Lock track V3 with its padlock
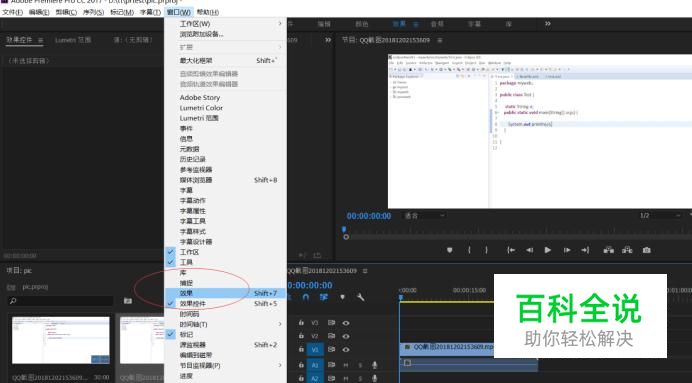This screenshot has height=383, width=692. pyautogui.click(x=301, y=323)
